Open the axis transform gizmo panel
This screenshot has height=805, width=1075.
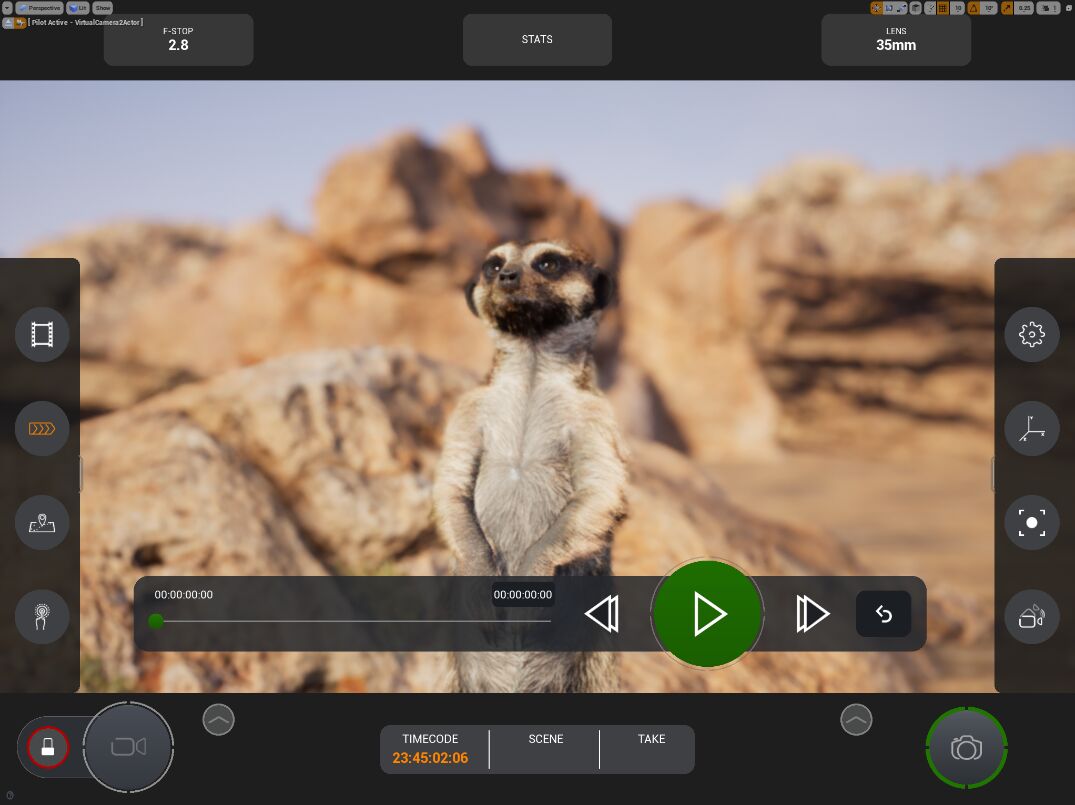(x=1031, y=429)
